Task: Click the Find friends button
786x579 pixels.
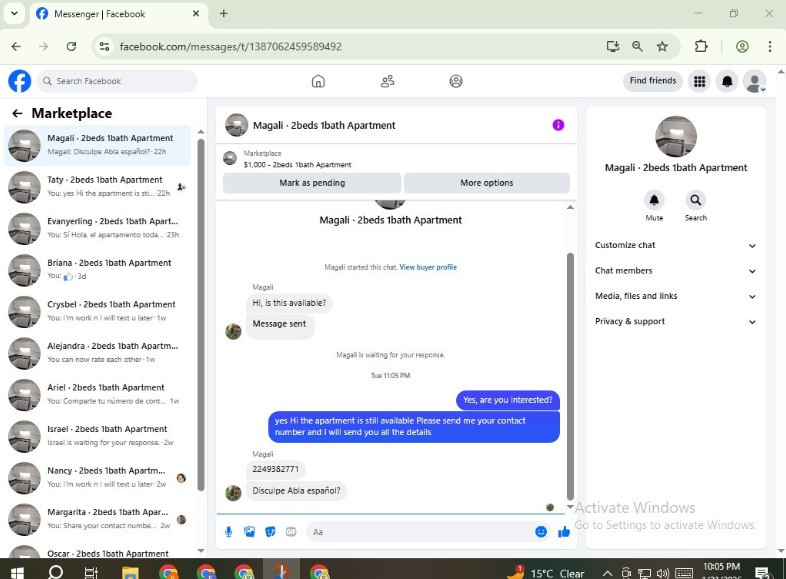Action: click(x=653, y=81)
